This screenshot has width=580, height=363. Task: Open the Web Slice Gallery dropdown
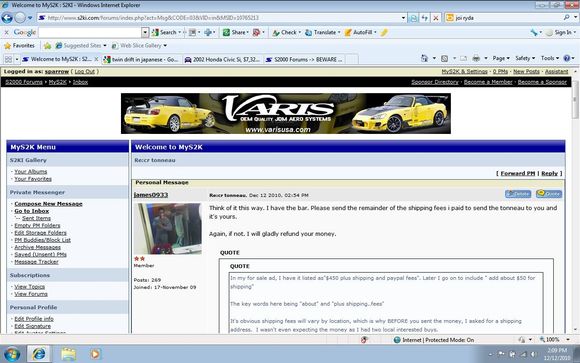139,46
